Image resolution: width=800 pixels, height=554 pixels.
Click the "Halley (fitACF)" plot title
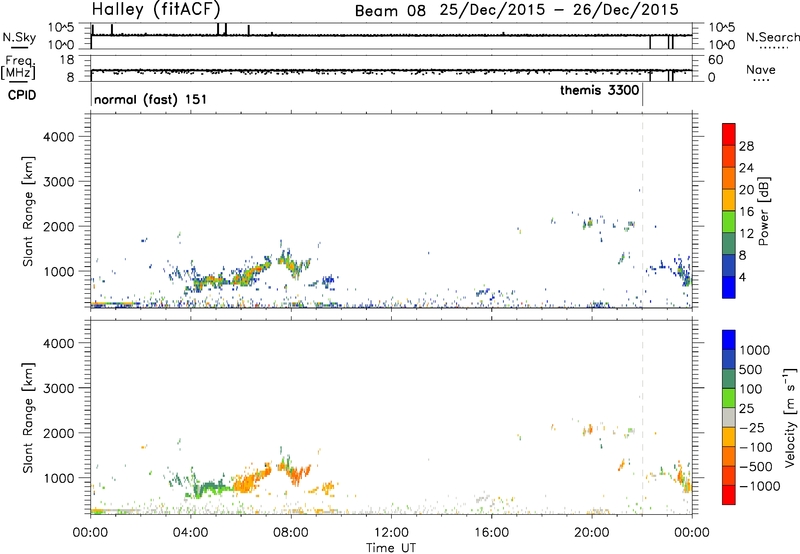point(156,9)
